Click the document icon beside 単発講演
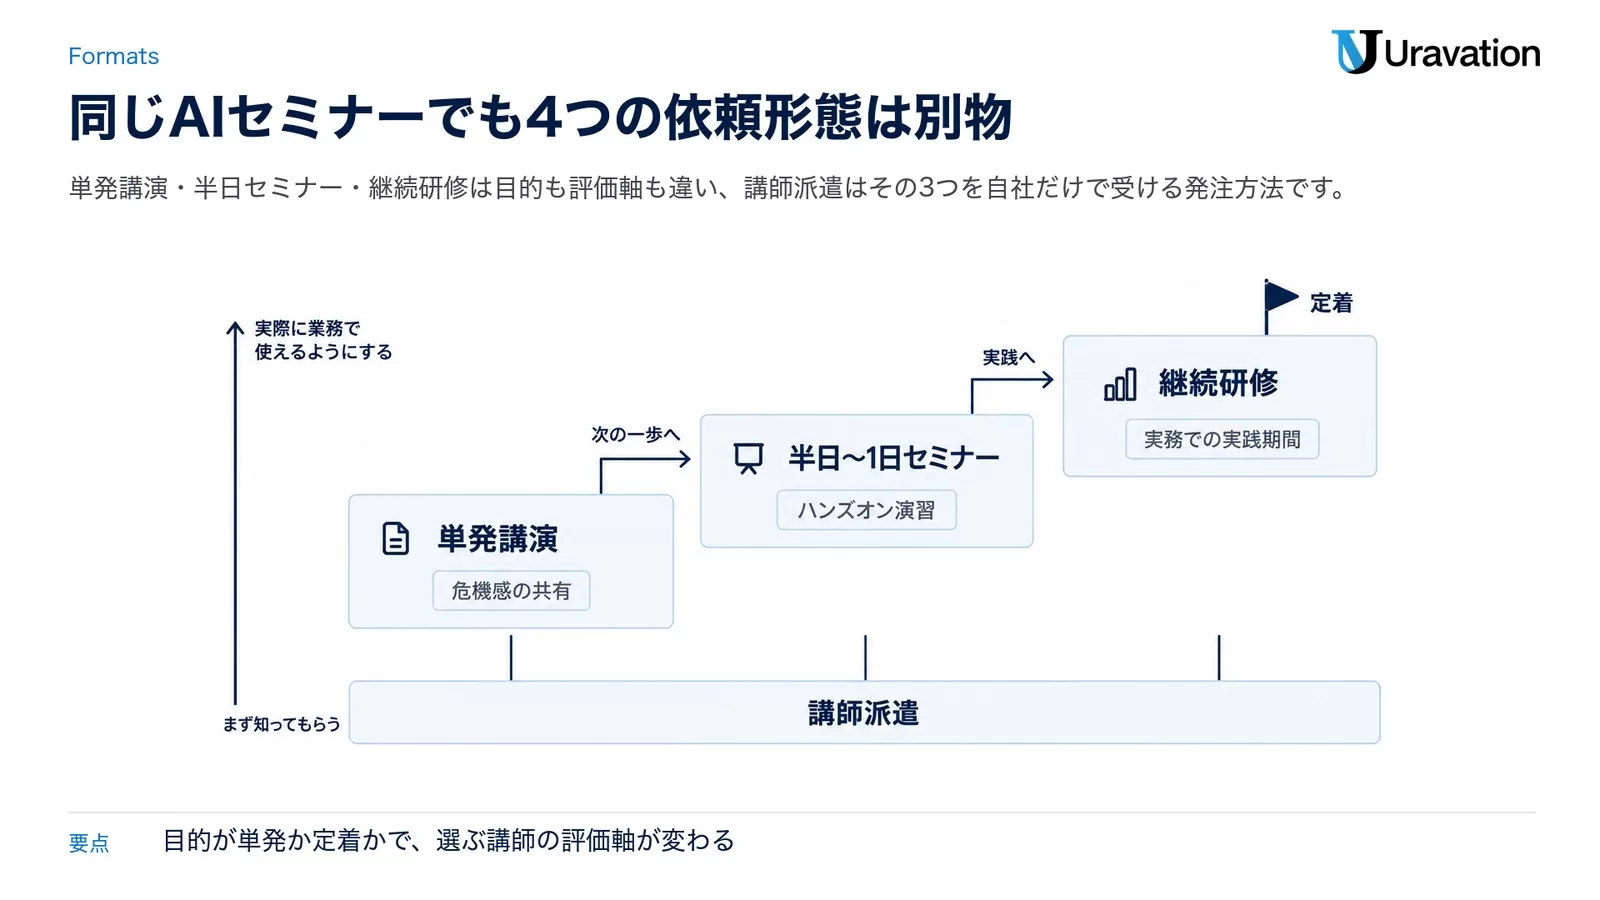 coord(396,538)
